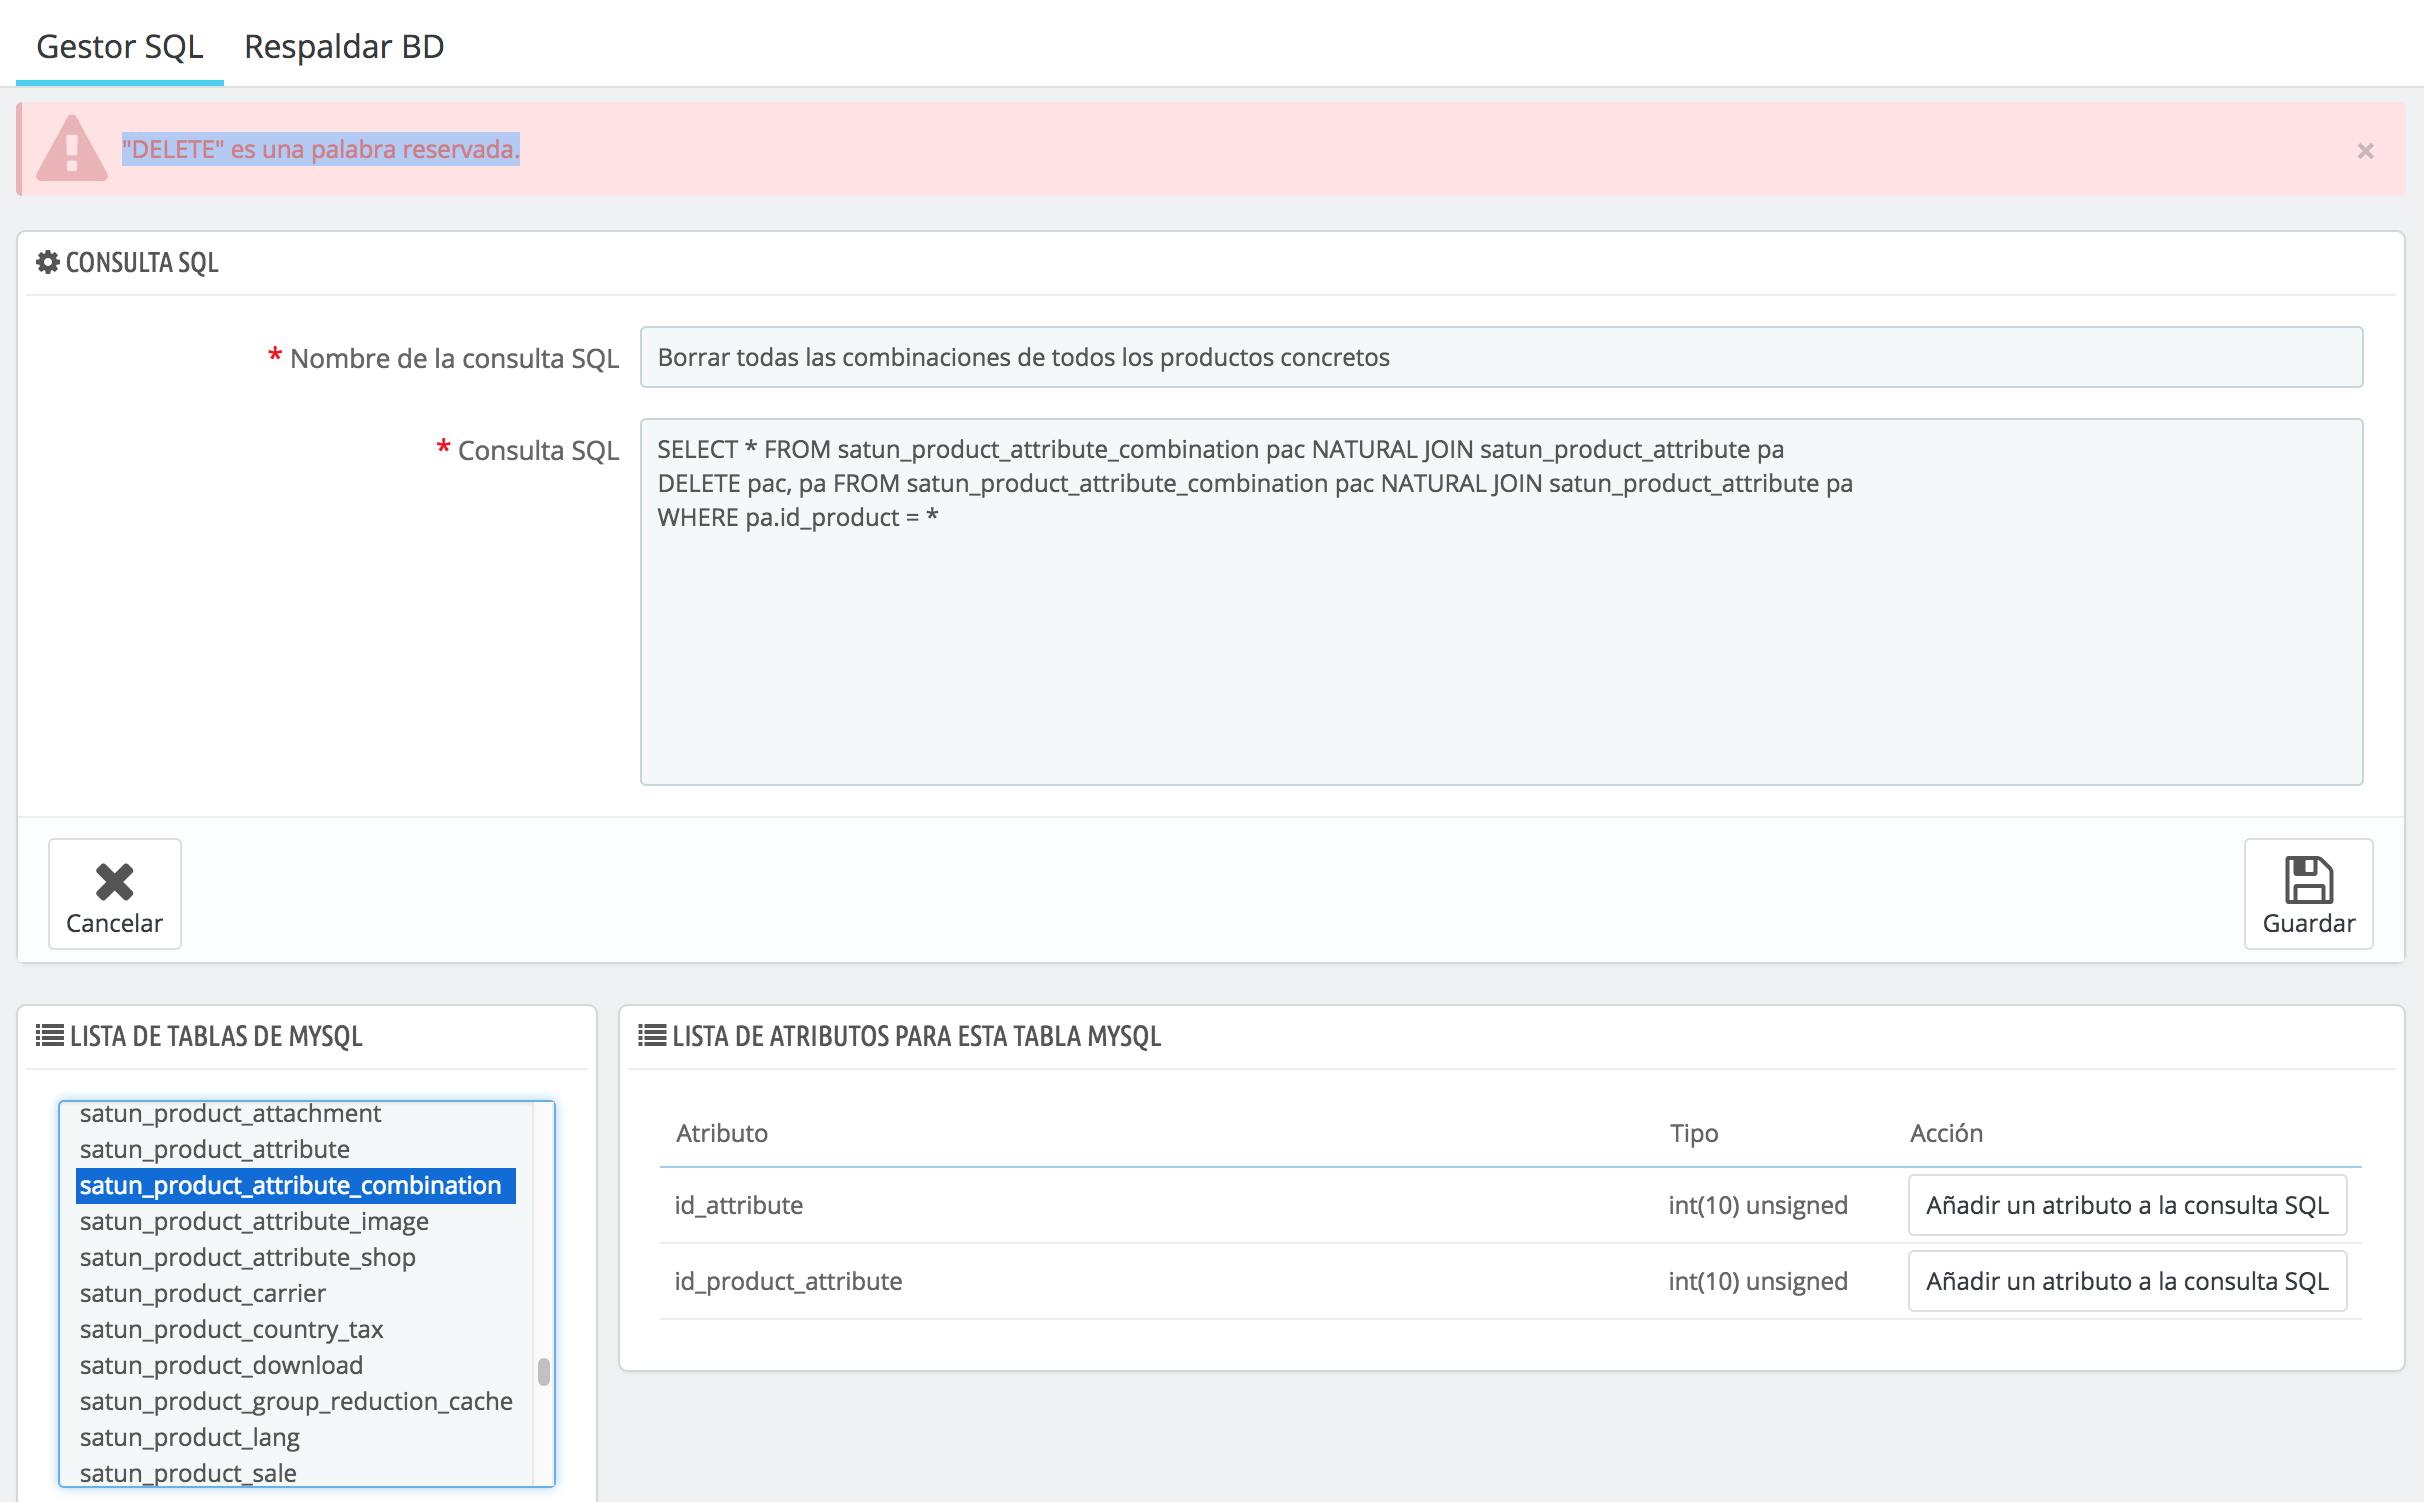This screenshot has width=2424, height=1502.
Task: Focus the Nombre de la consulta SQL field
Action: pyautogui.click(x=1500, y=357)
